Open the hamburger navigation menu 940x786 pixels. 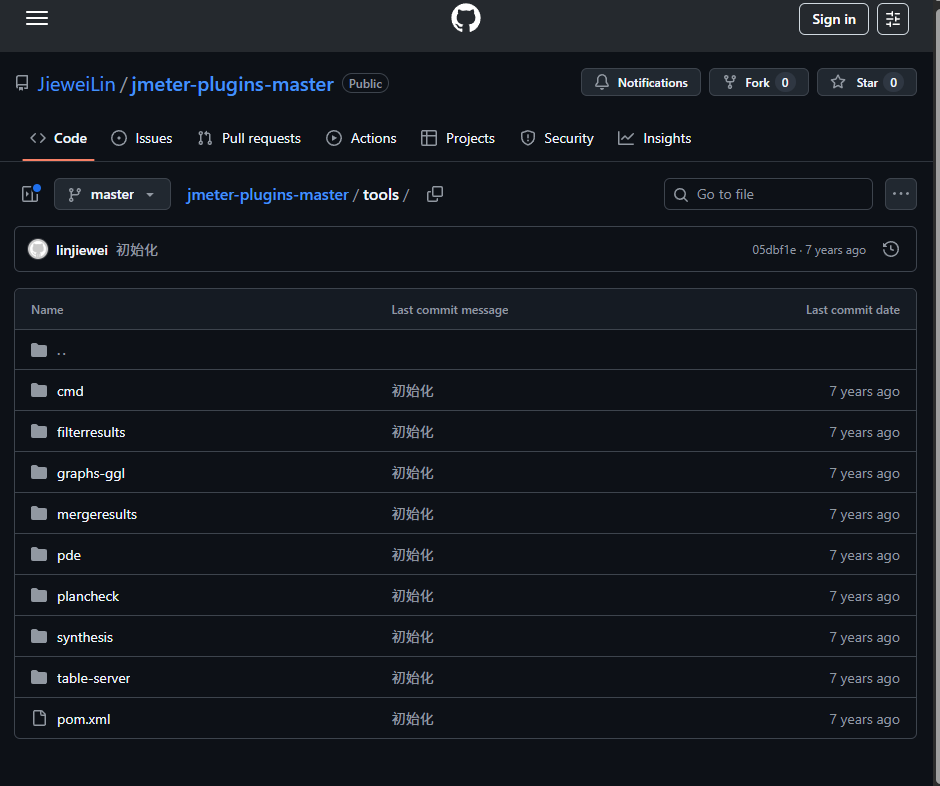pyautogui.click(x=37, y=19)
